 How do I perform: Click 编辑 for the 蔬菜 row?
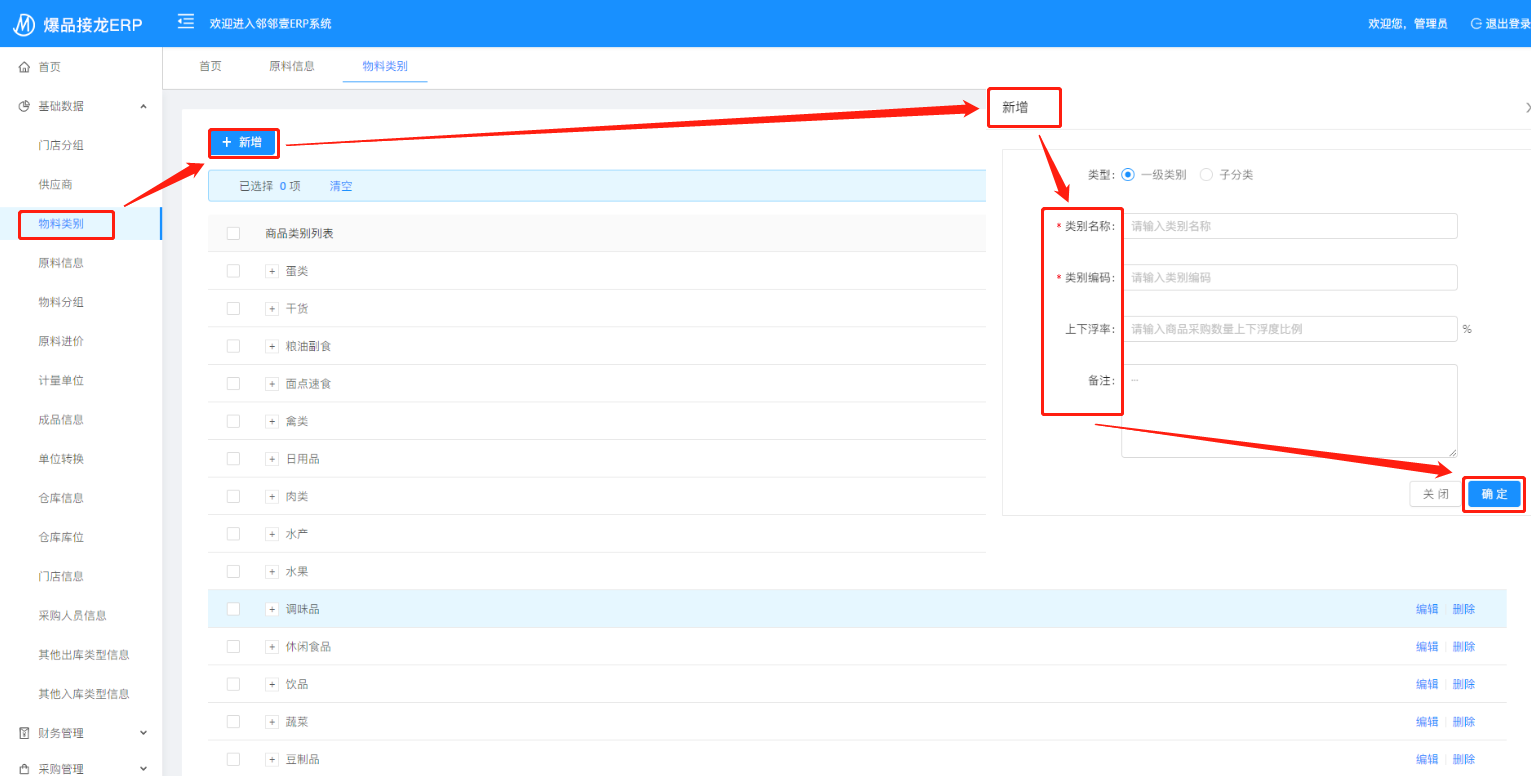click(x=1427, y=721)
